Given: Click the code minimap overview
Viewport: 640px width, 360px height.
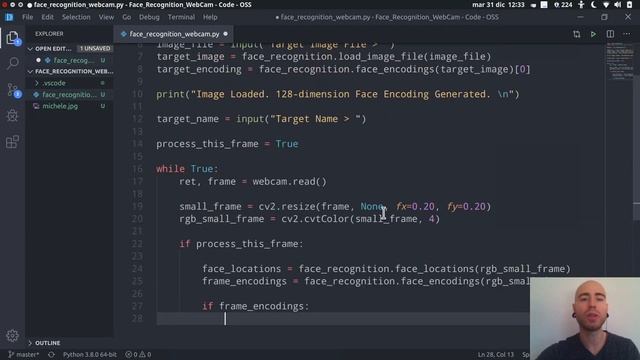Looking at the screenshot, I should (x=619, y=61).
